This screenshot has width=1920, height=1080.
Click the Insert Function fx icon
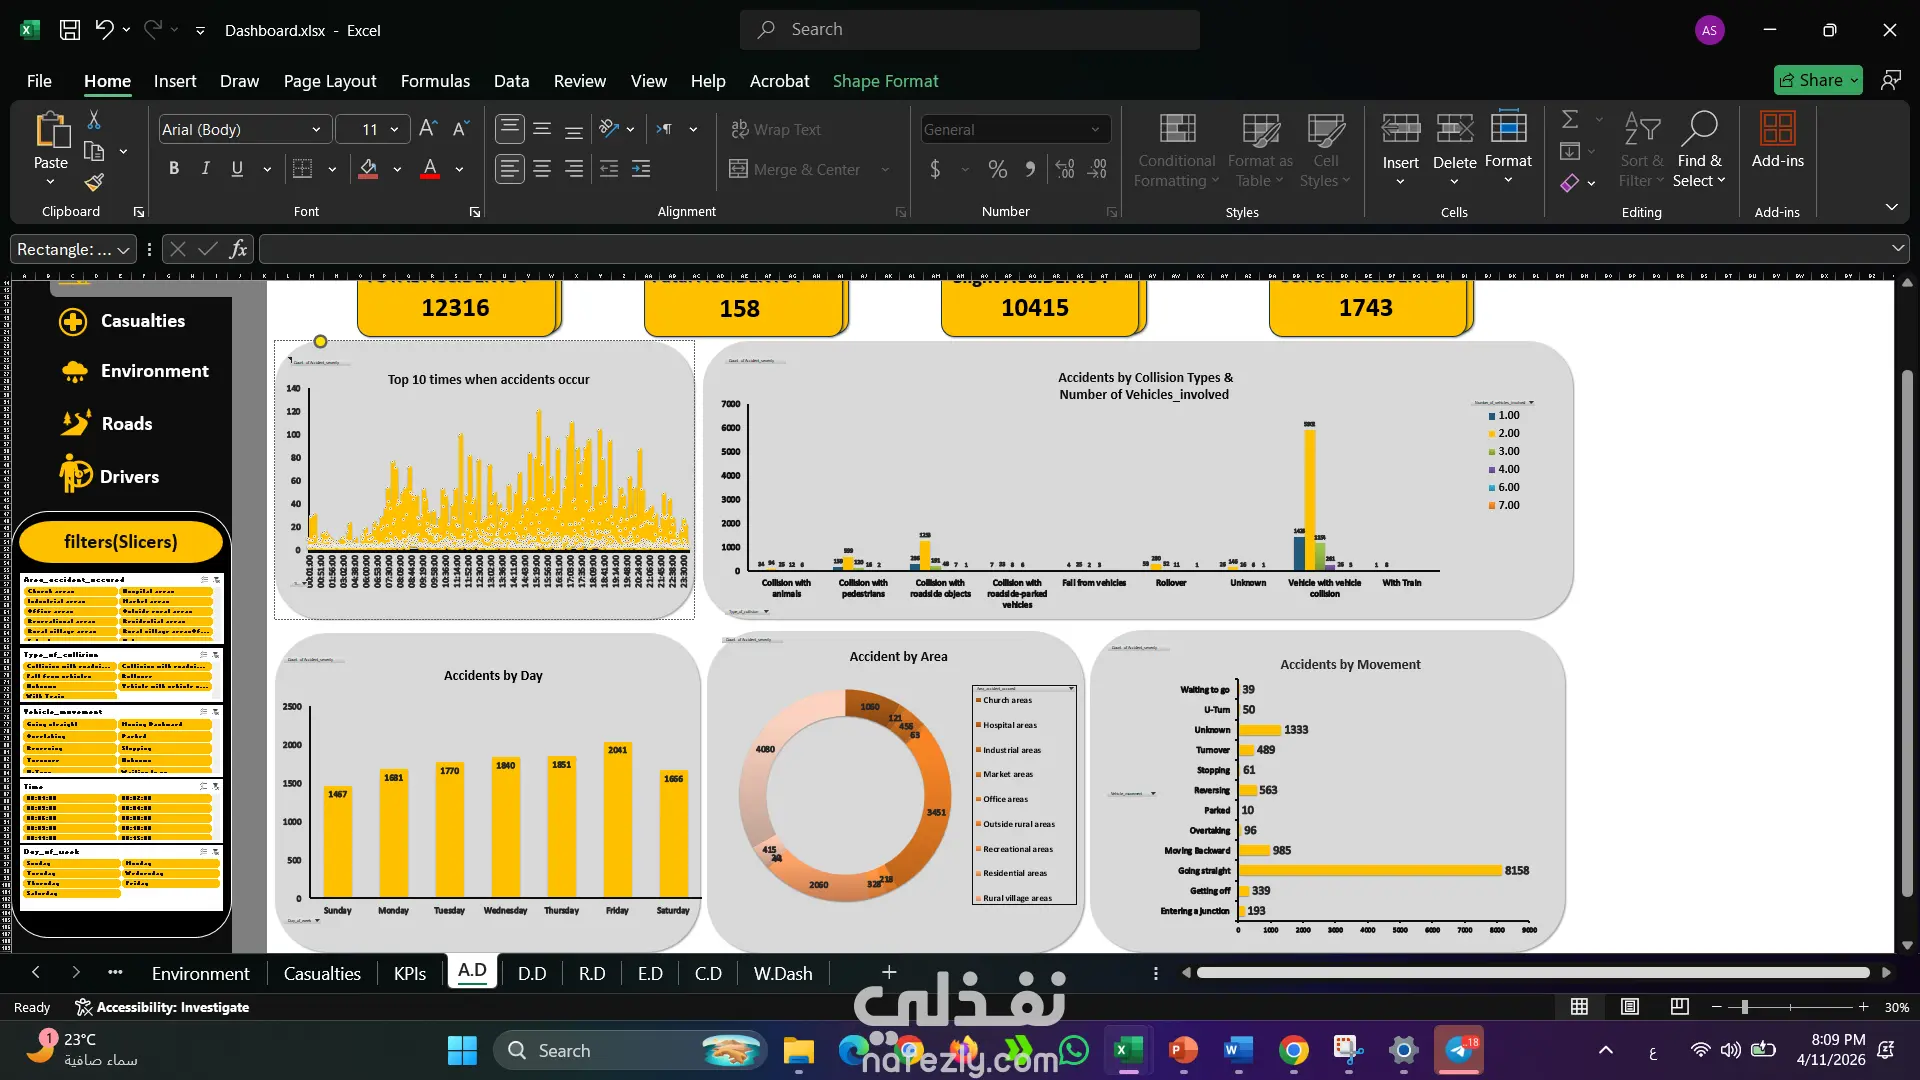coord(238,249)
